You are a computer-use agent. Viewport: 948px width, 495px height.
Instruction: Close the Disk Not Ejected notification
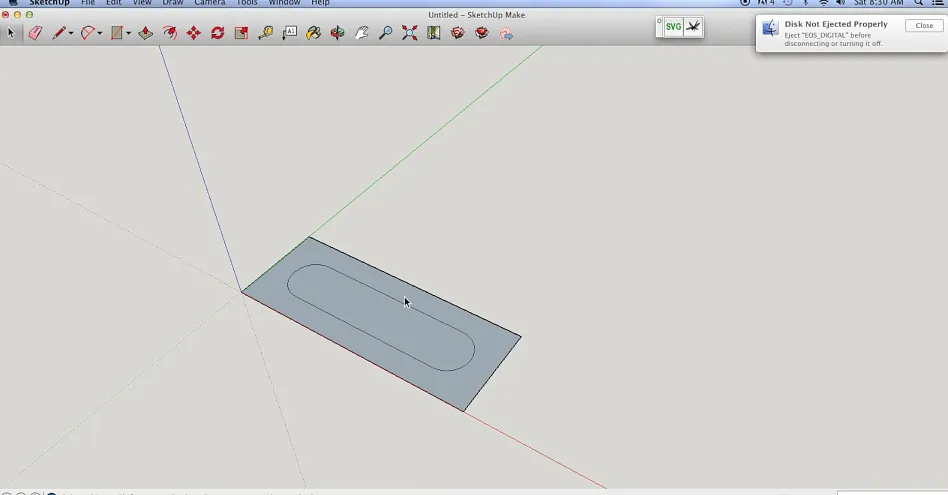924,25
